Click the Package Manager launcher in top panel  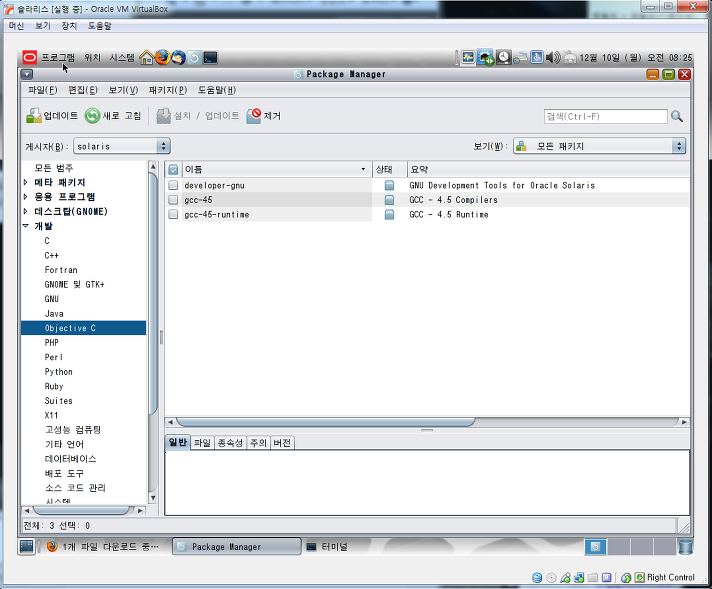click(194, 58)
